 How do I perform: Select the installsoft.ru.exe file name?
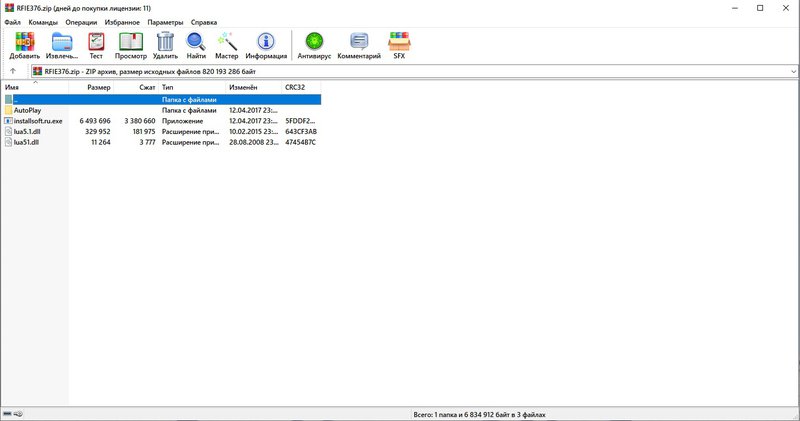38,121
